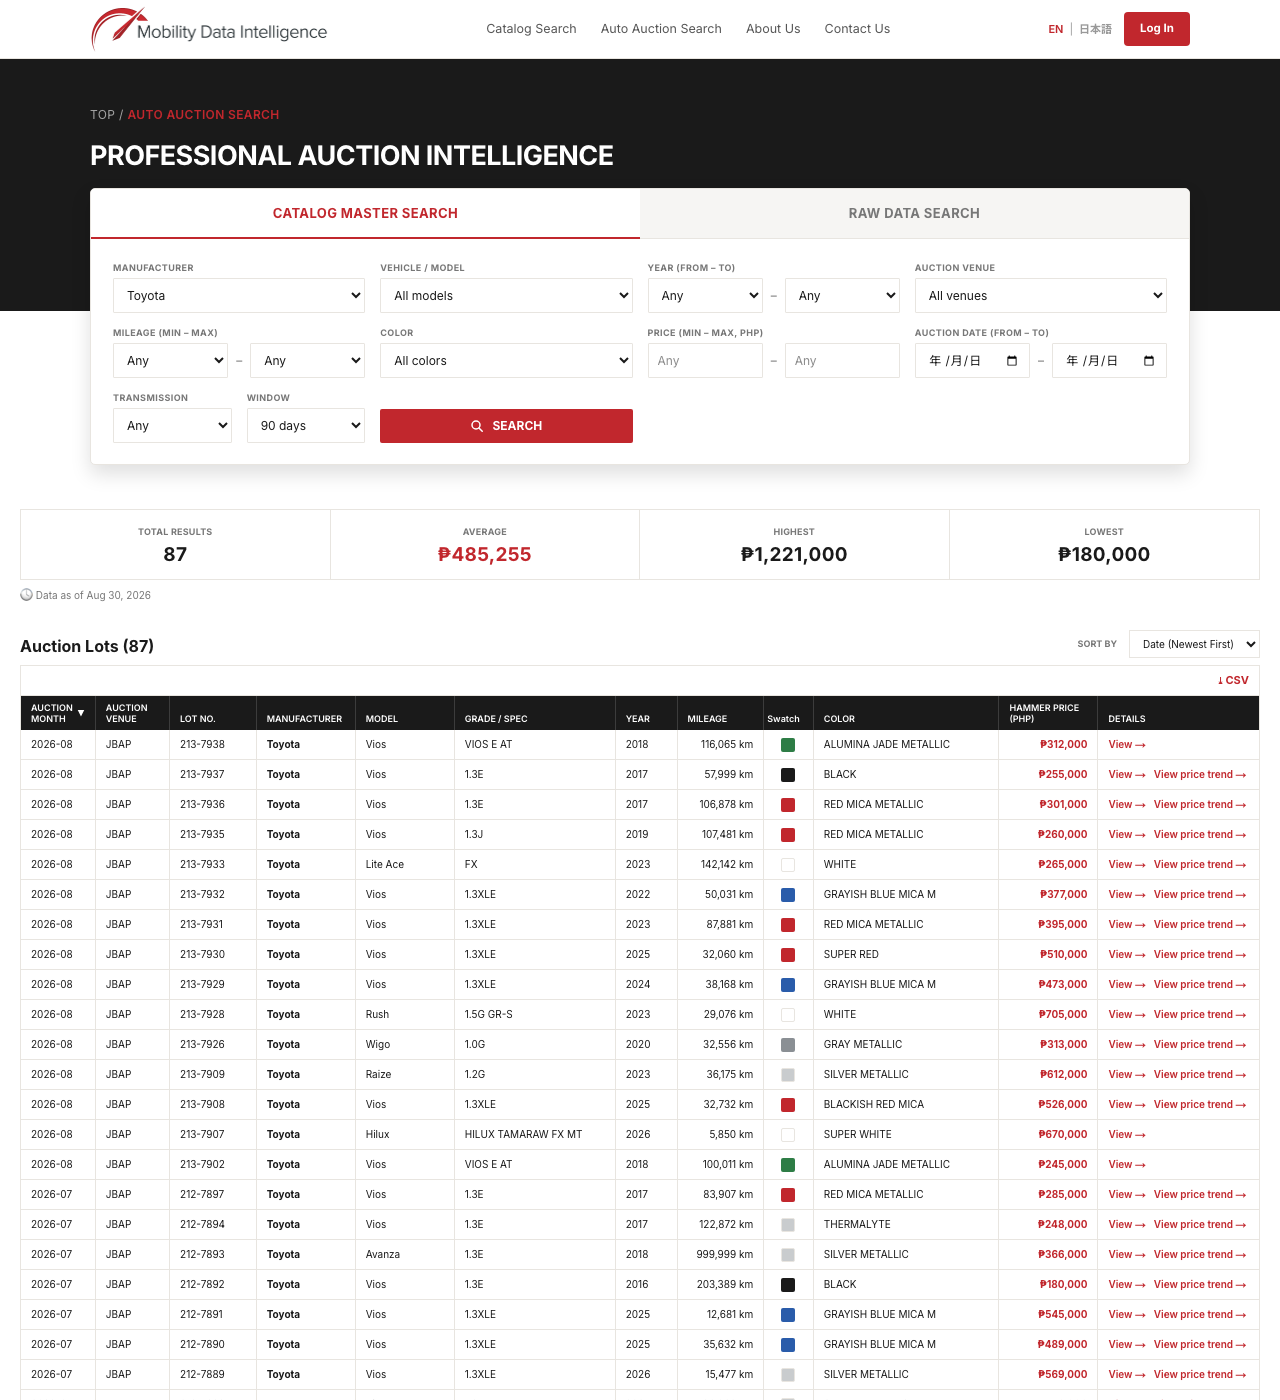1280x1400 pixels.
Task: View details for lot 212-7889
Action: [x=1127, y=1375]
